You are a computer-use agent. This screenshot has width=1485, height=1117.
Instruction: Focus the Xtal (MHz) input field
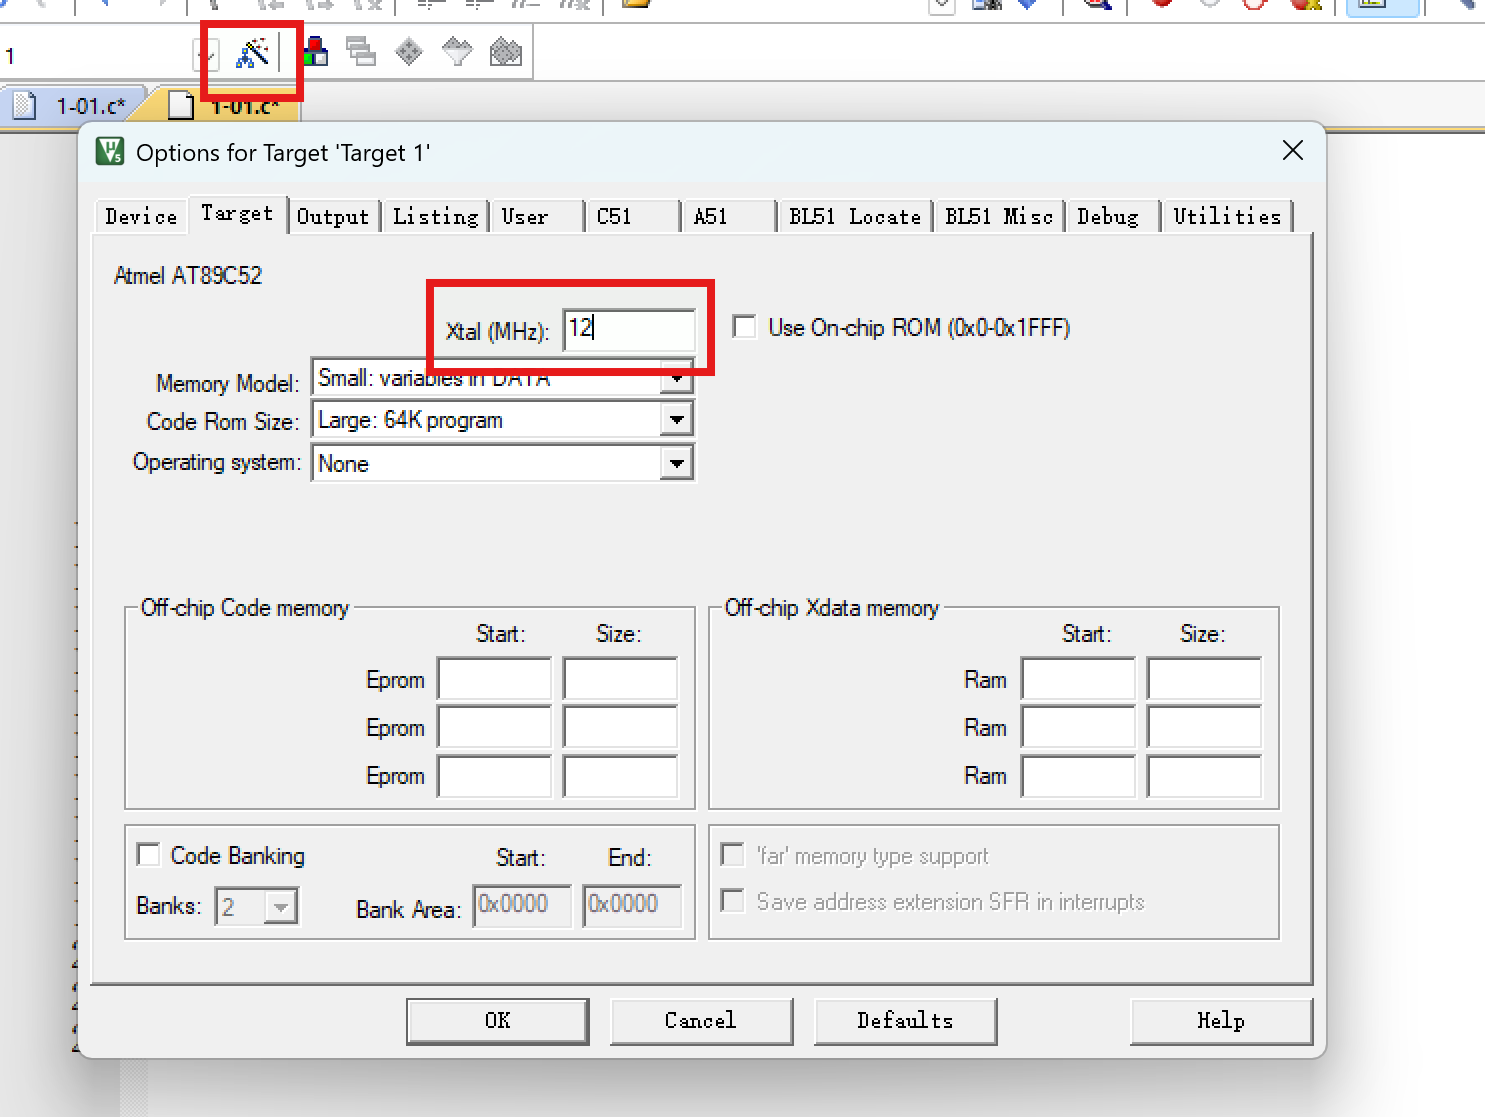pos(629,329)
